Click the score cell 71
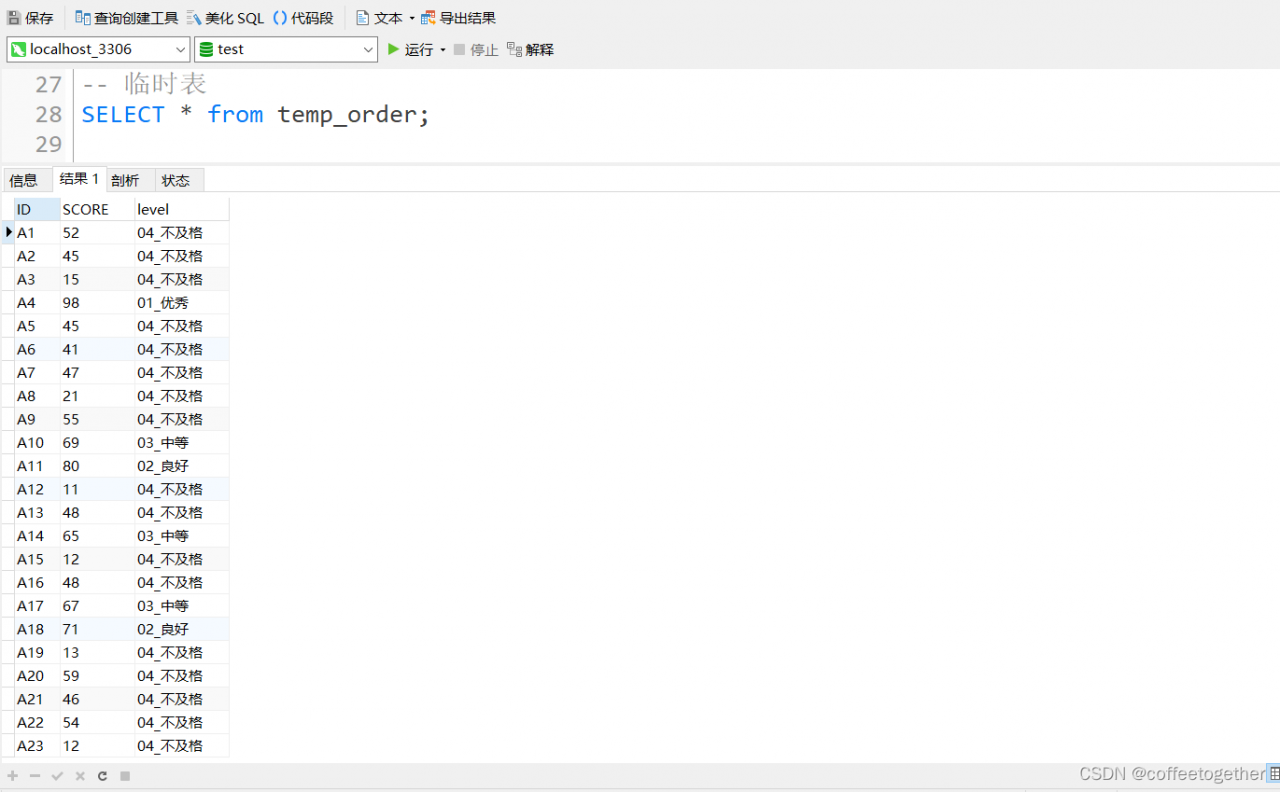Image resolution: width=1280 pixels, height=792 pixels. [97, 629]
